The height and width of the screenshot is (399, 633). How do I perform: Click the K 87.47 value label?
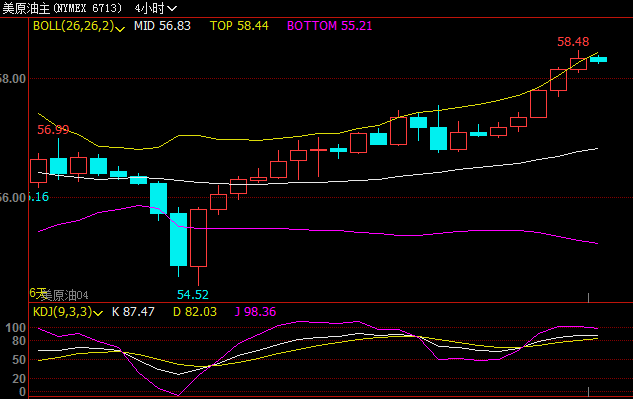click(x=133, y=312)
